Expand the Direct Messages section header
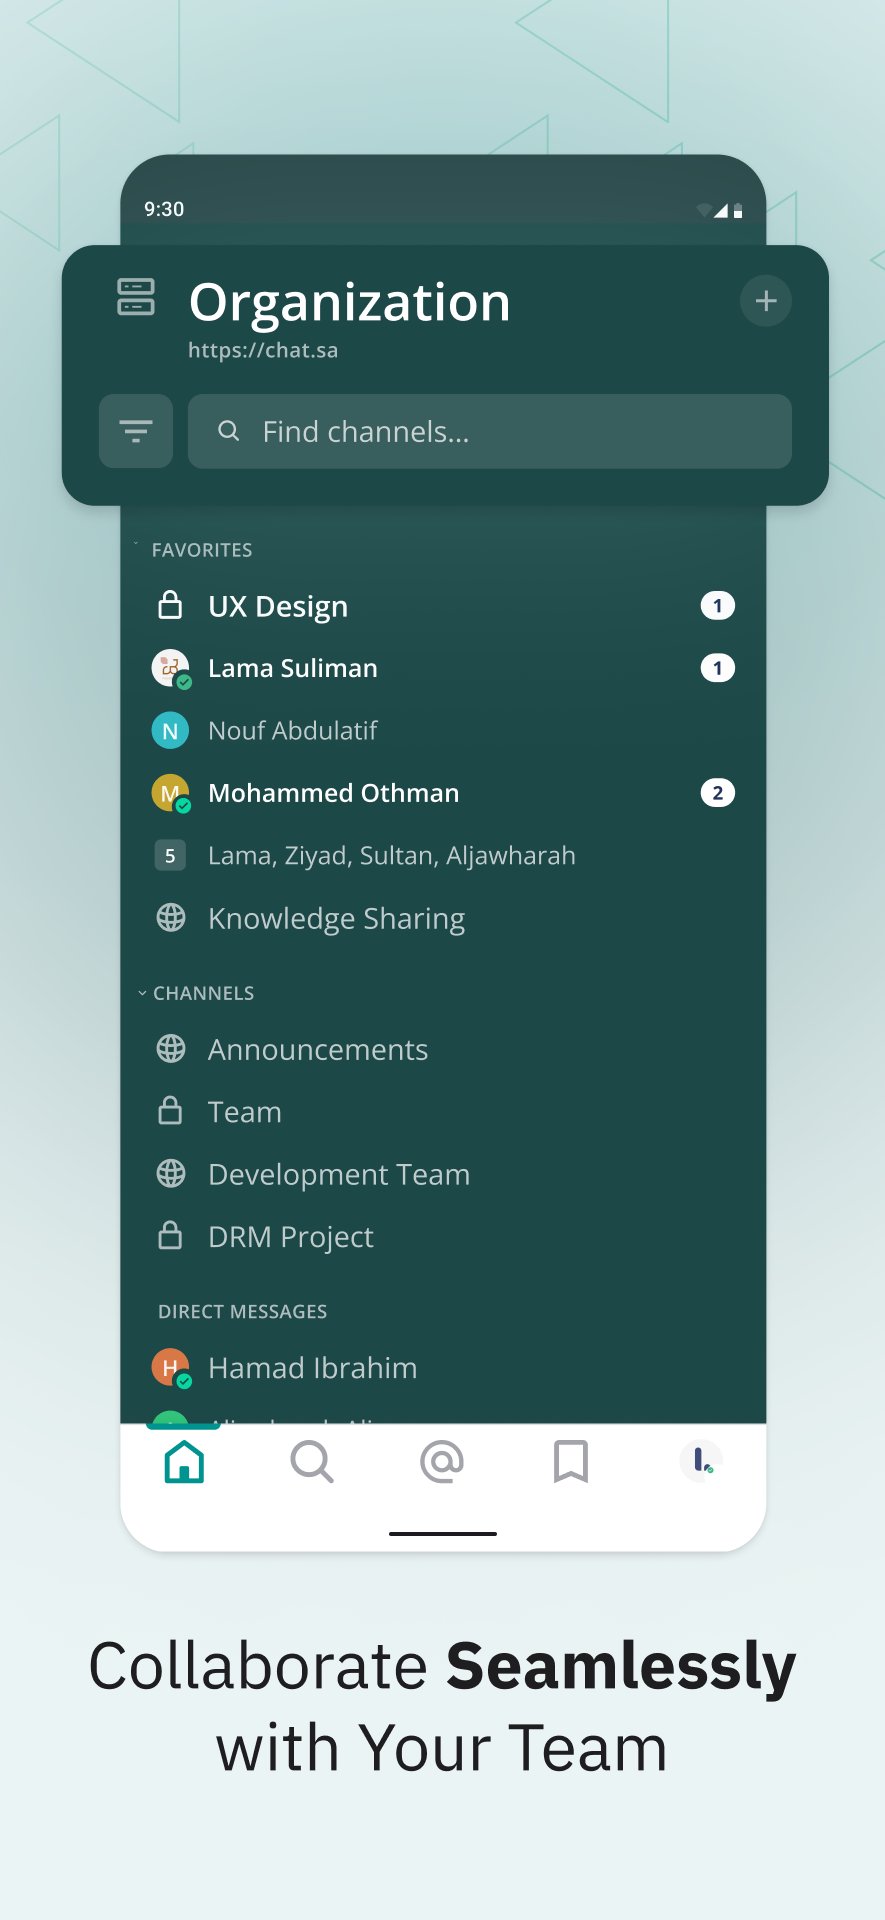The image size is (885, 1920). (x=242, y=1311)
